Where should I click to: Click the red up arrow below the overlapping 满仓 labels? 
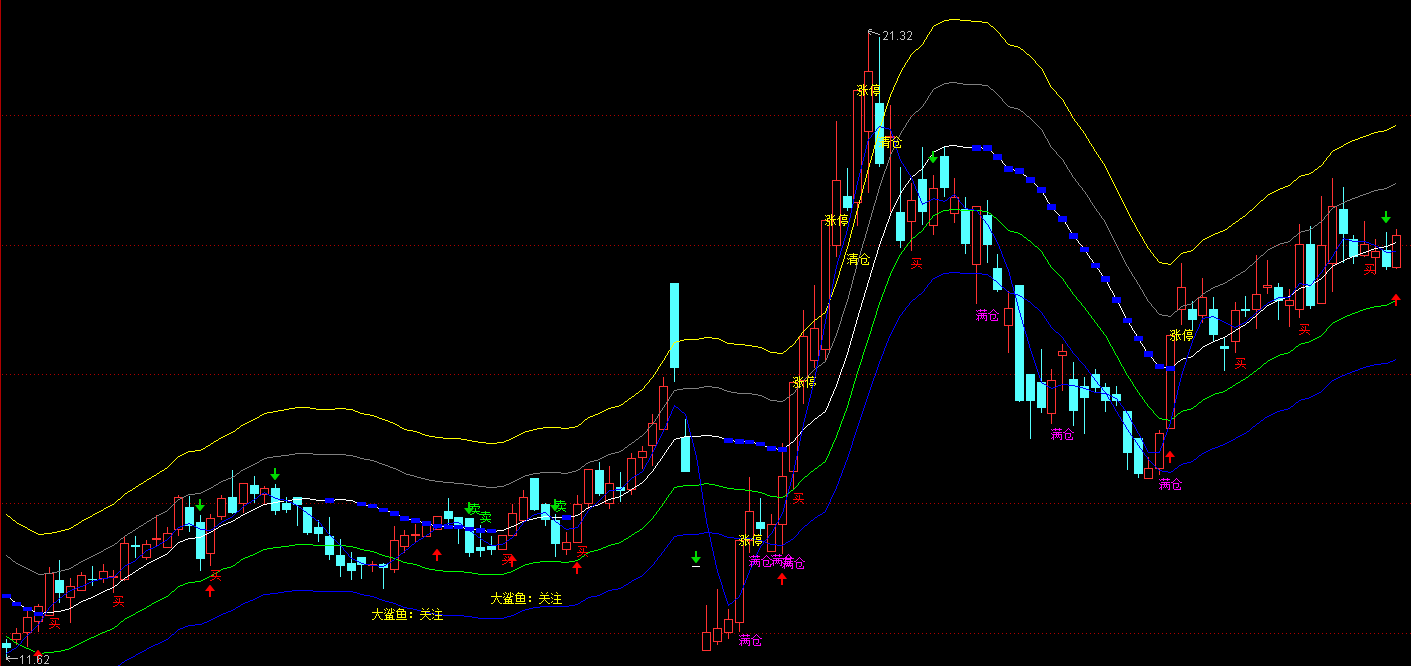pyautogui.click(x=781, y=578)
